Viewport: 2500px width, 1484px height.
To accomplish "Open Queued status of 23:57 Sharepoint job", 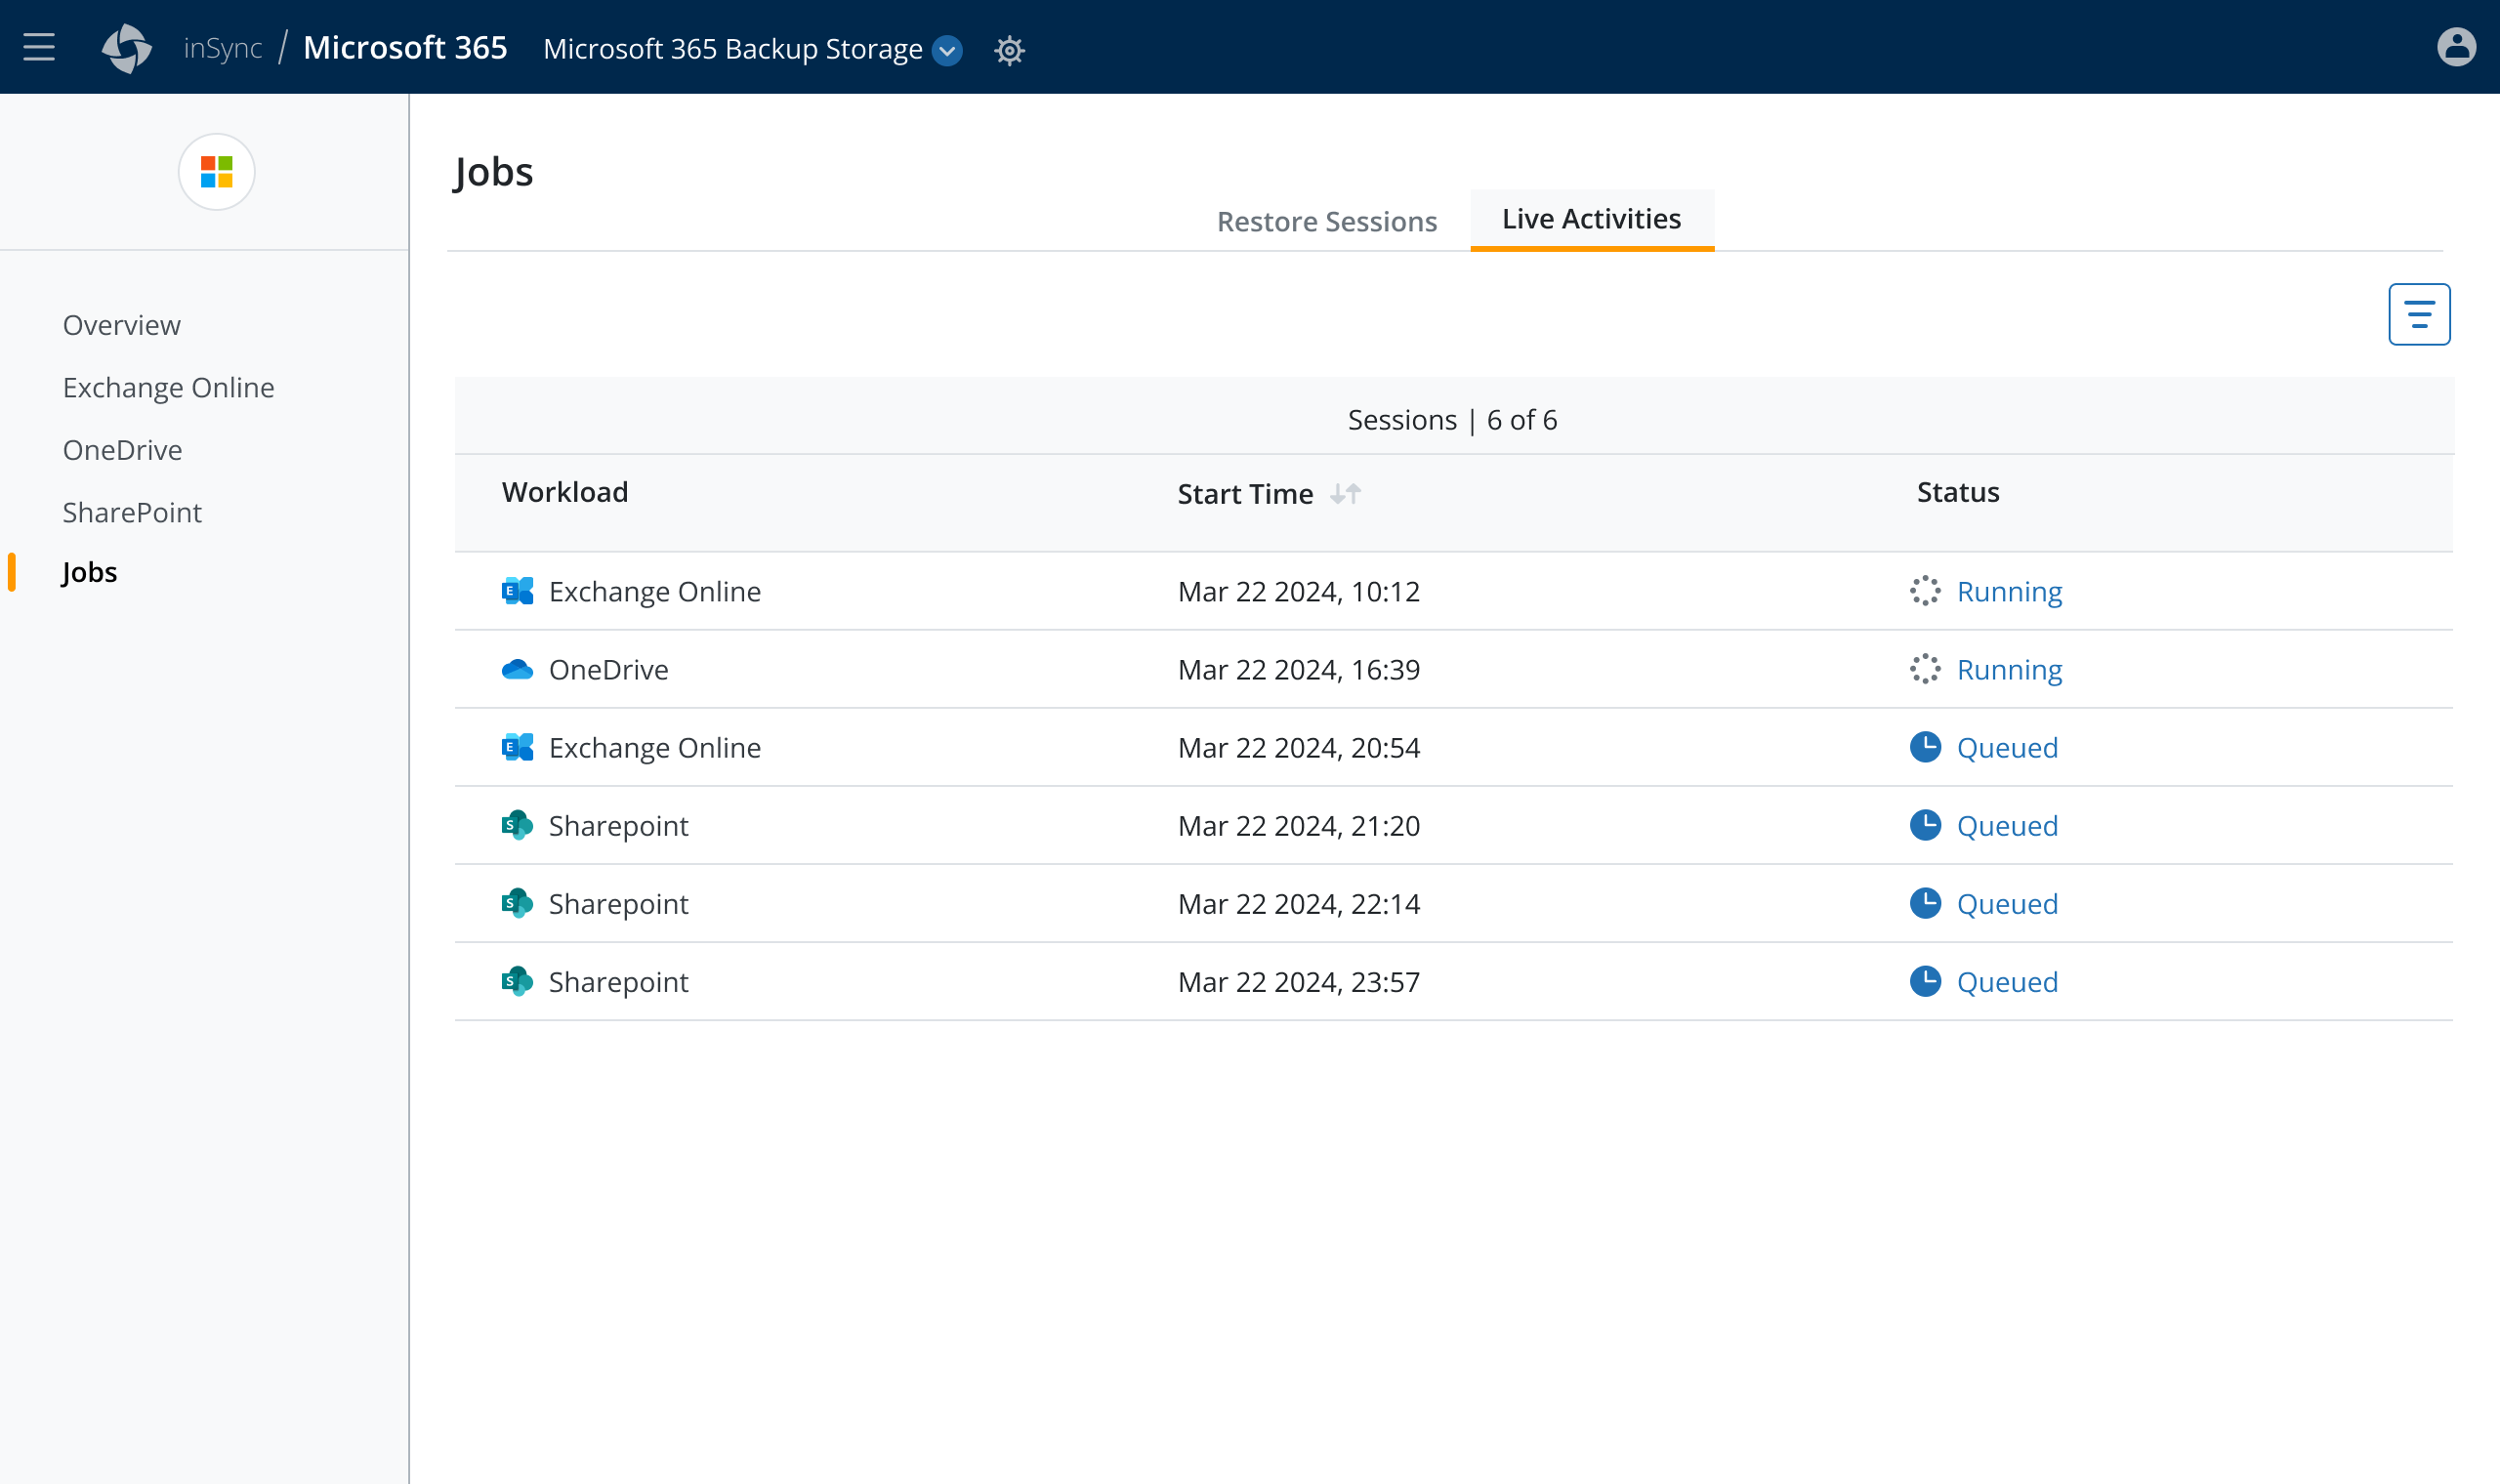I will point(2006,981).
